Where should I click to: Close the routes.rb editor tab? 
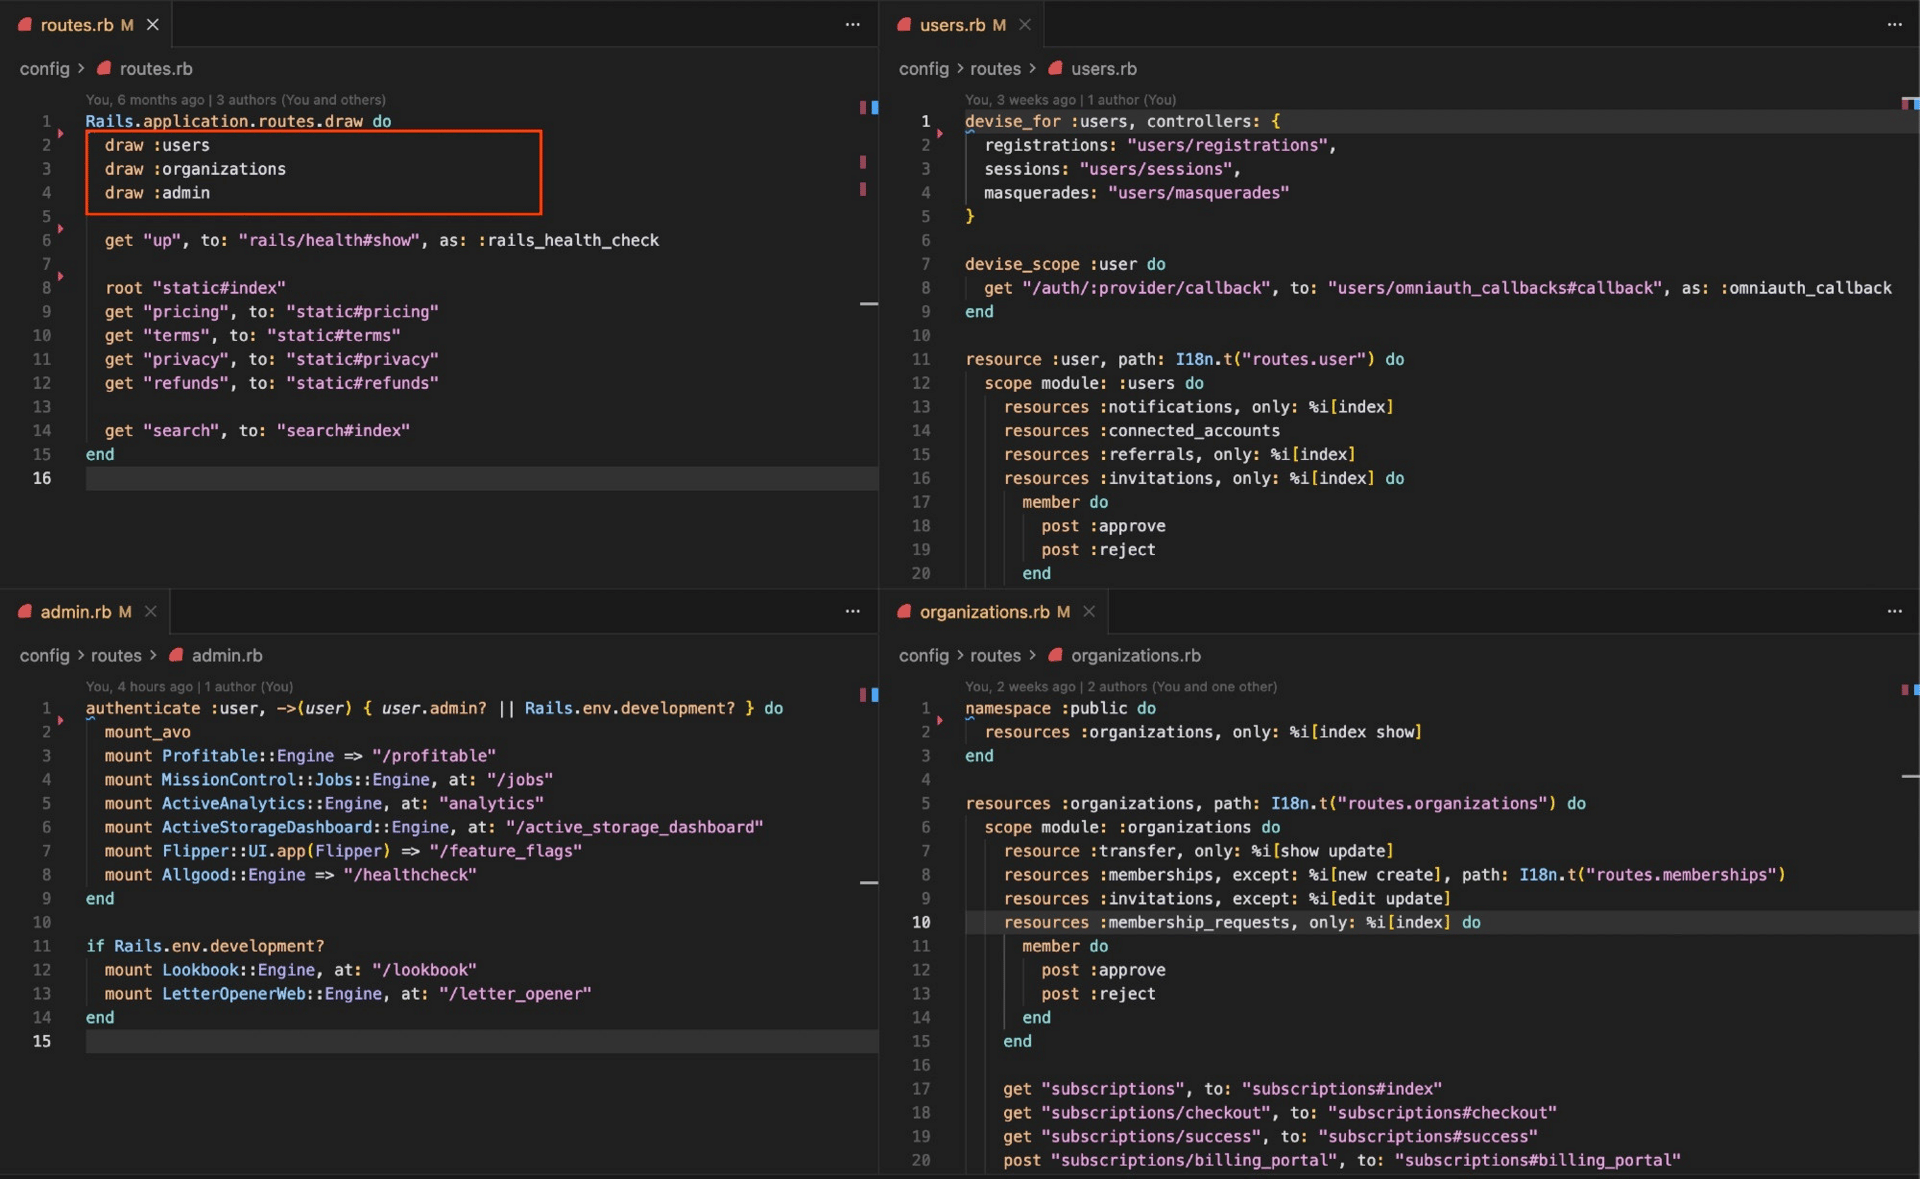click(x=153, y=25)
